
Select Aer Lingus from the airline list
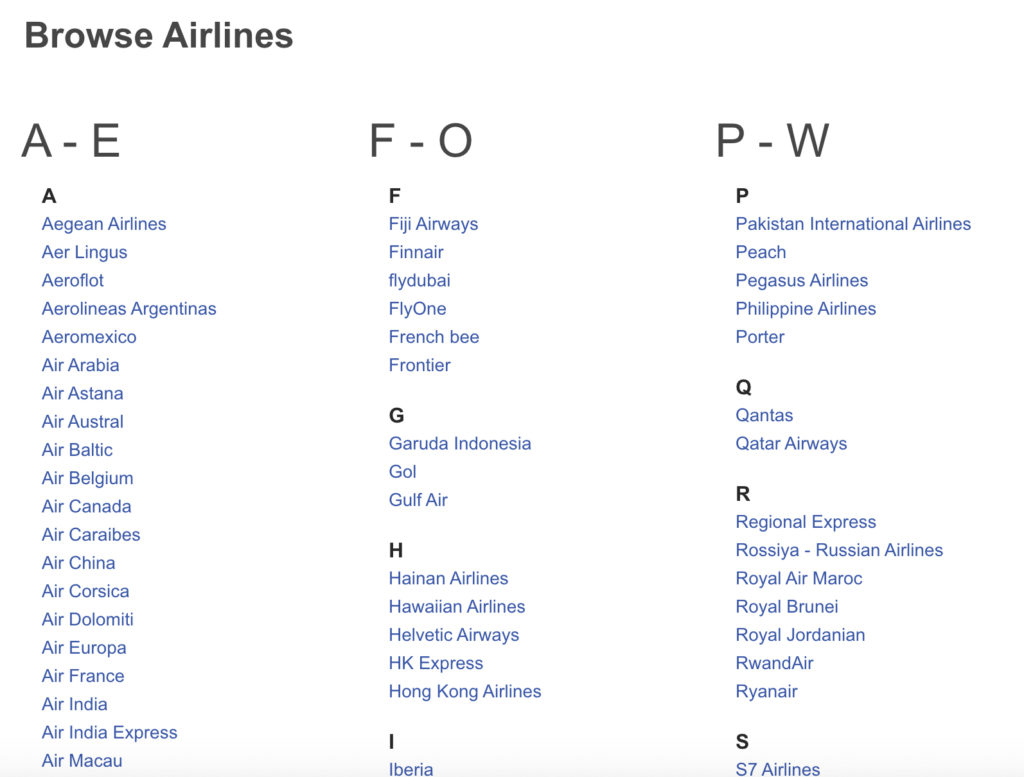(83, 252)
